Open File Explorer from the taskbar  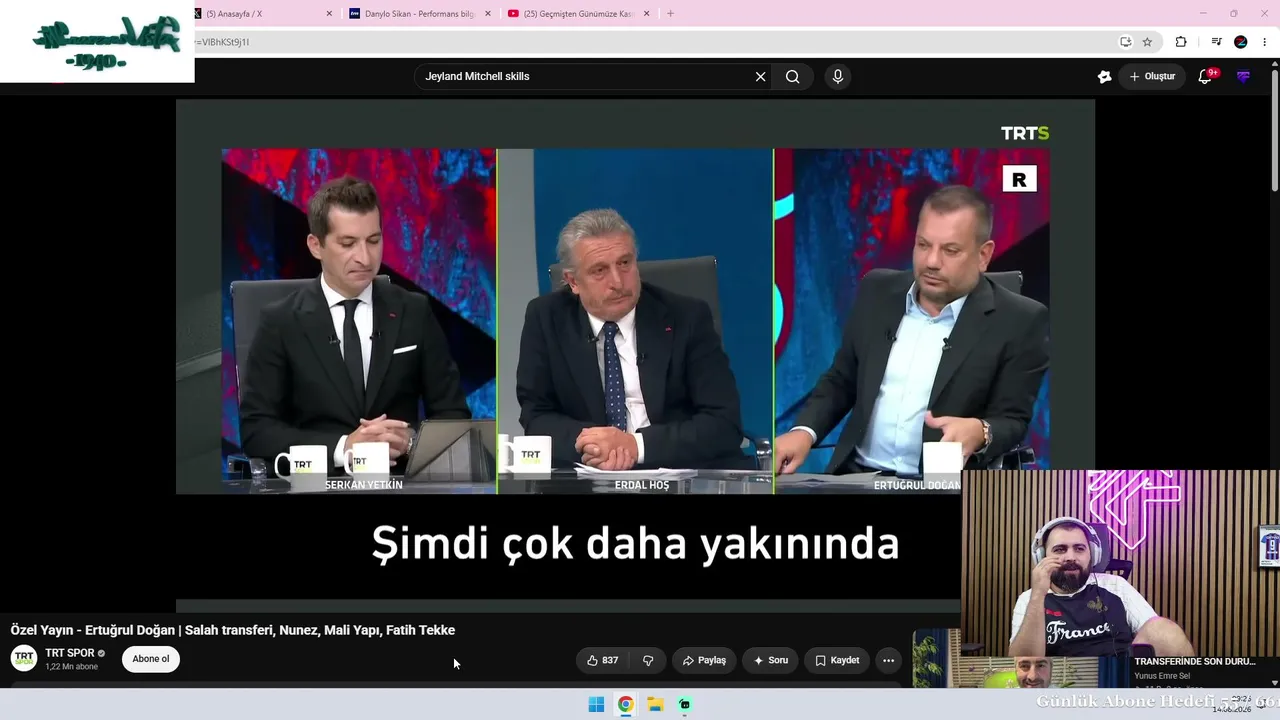click(x=655, y=704)
